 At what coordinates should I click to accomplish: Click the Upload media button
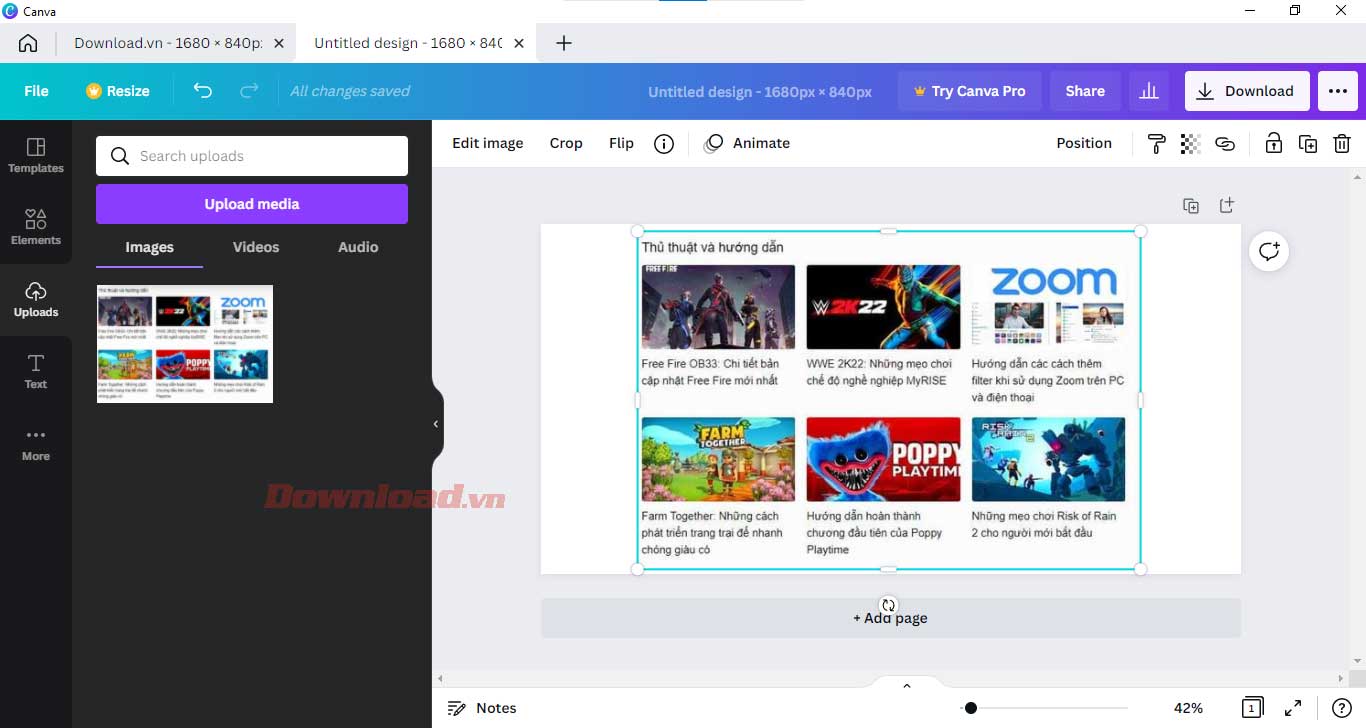pyautogui.click(x=252, y=204)
